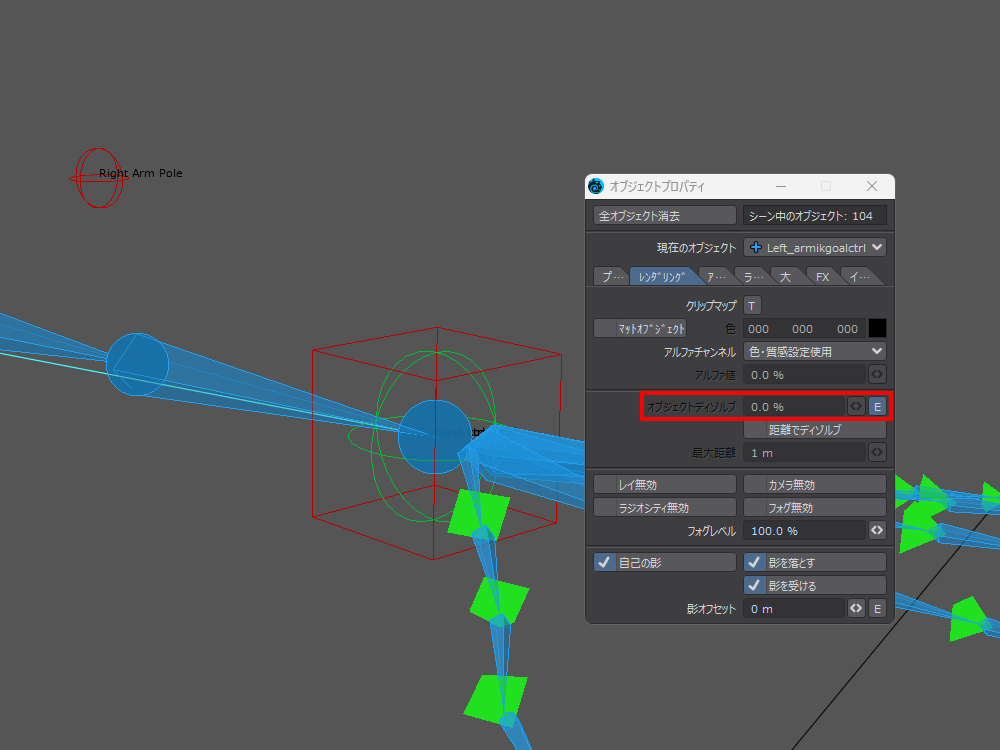Click the アルファ値 slider arrows icon
1000x750 pixels.
(877, 374)
